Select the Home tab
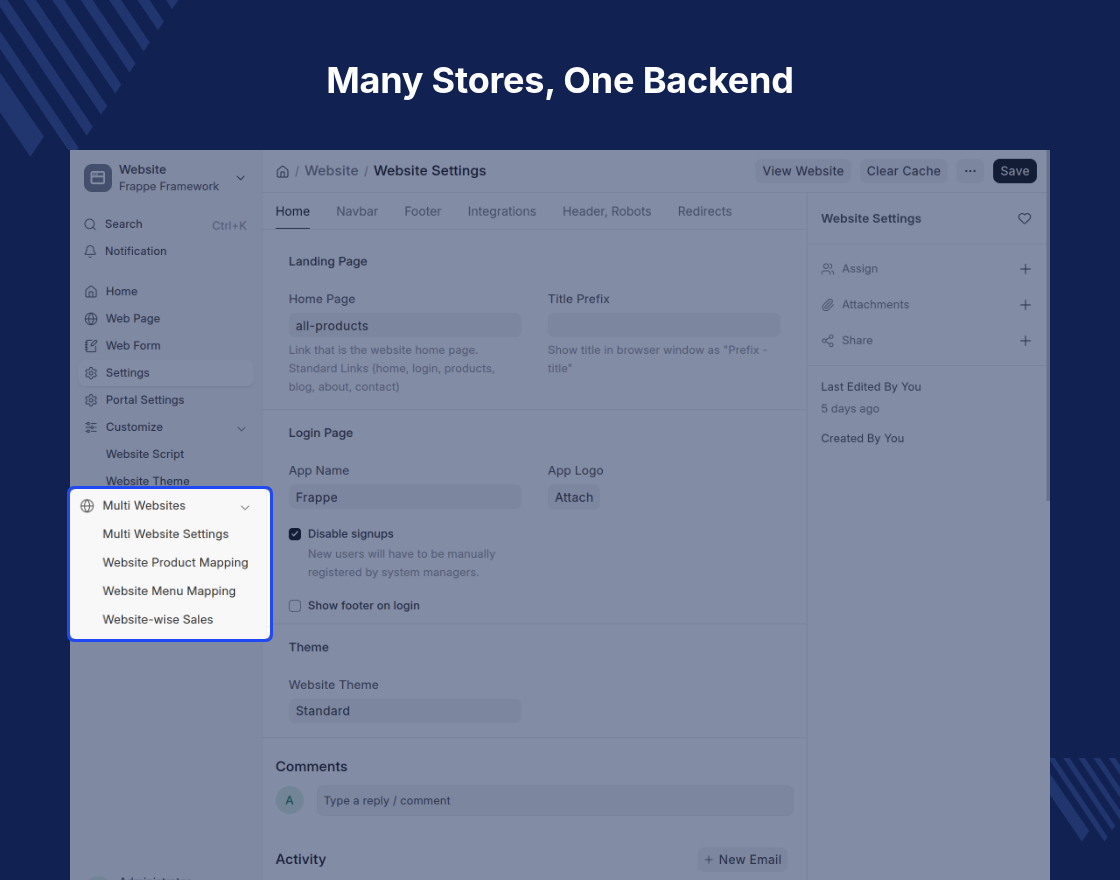 coord(293,211)
